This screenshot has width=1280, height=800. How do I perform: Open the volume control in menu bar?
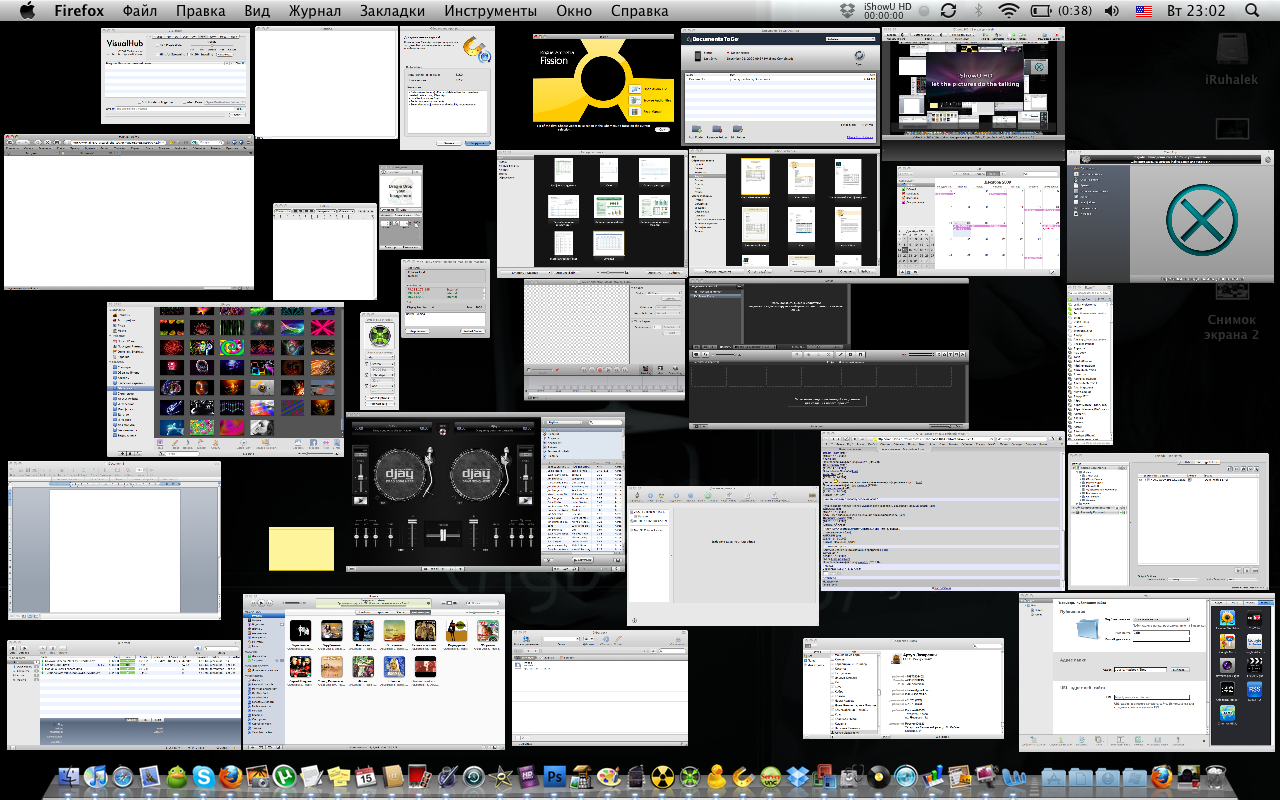tap(1112, 11)
